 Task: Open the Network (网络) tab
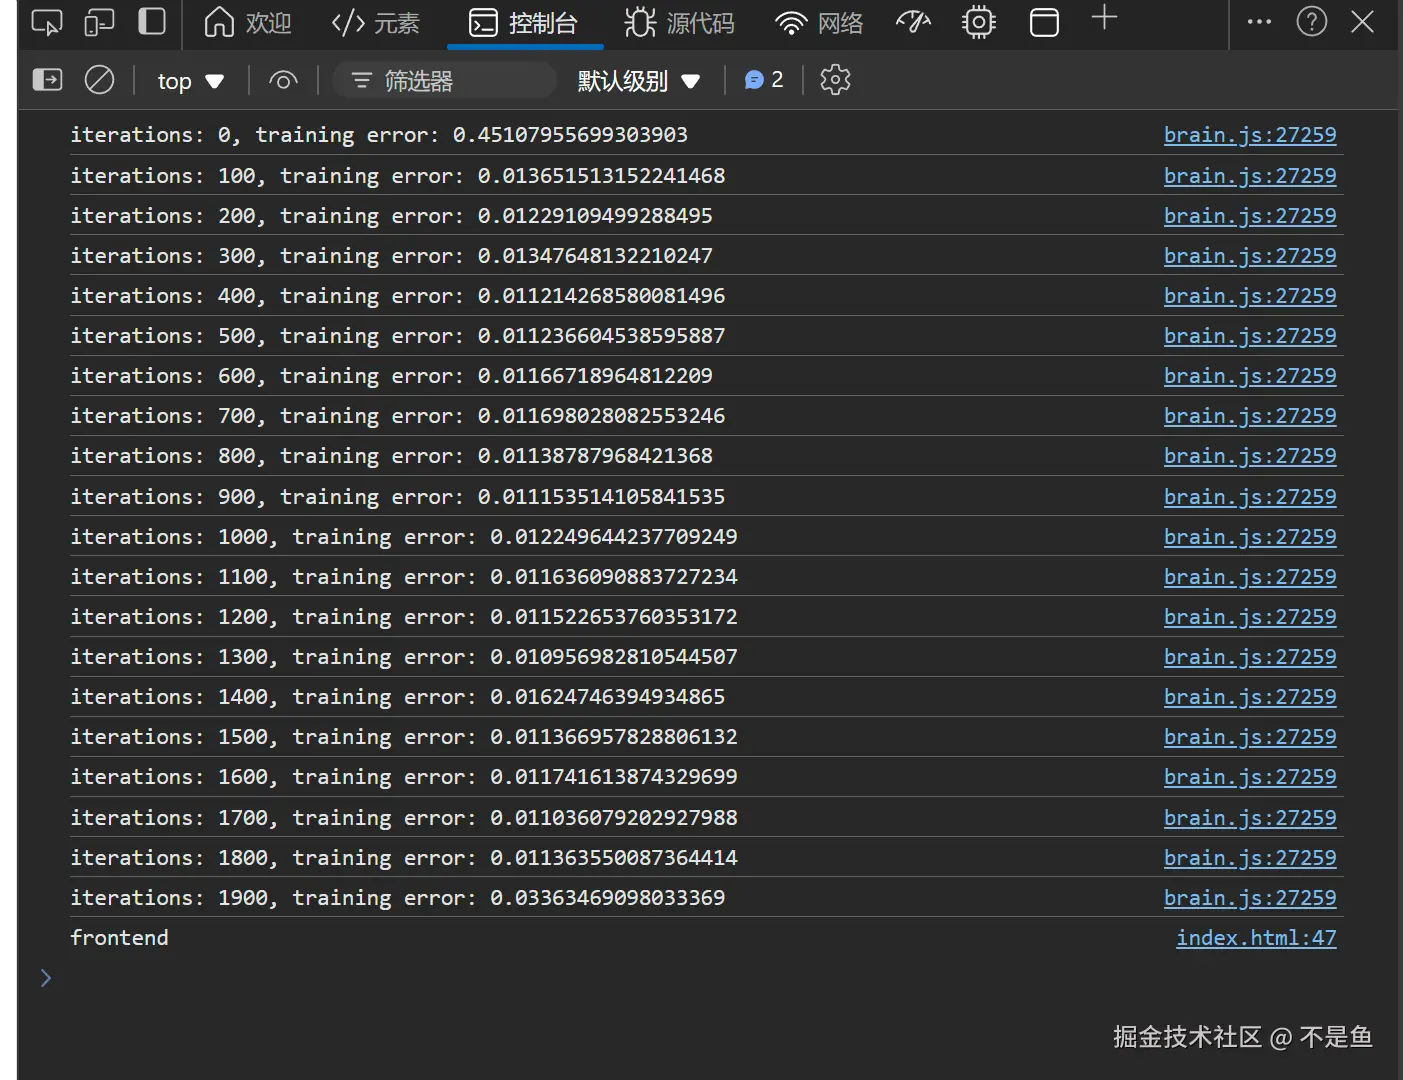tap(819, 23)
